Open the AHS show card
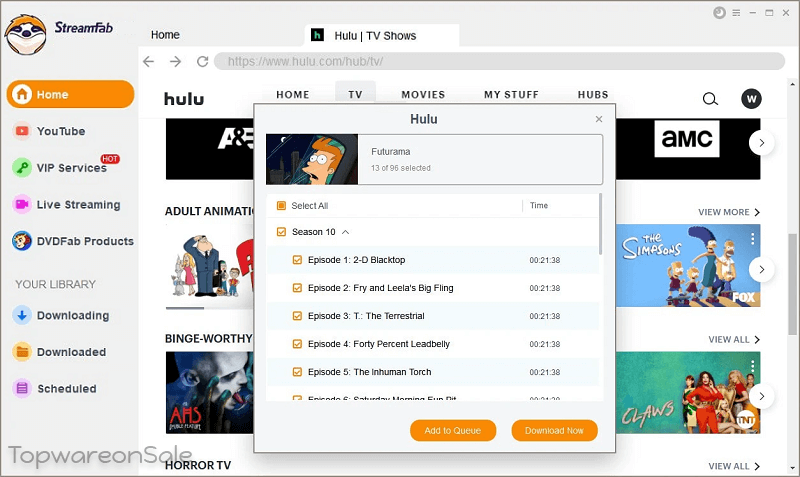Image resolution: width=800 pixels, height=477 pixels. click(x=210, y=392)
